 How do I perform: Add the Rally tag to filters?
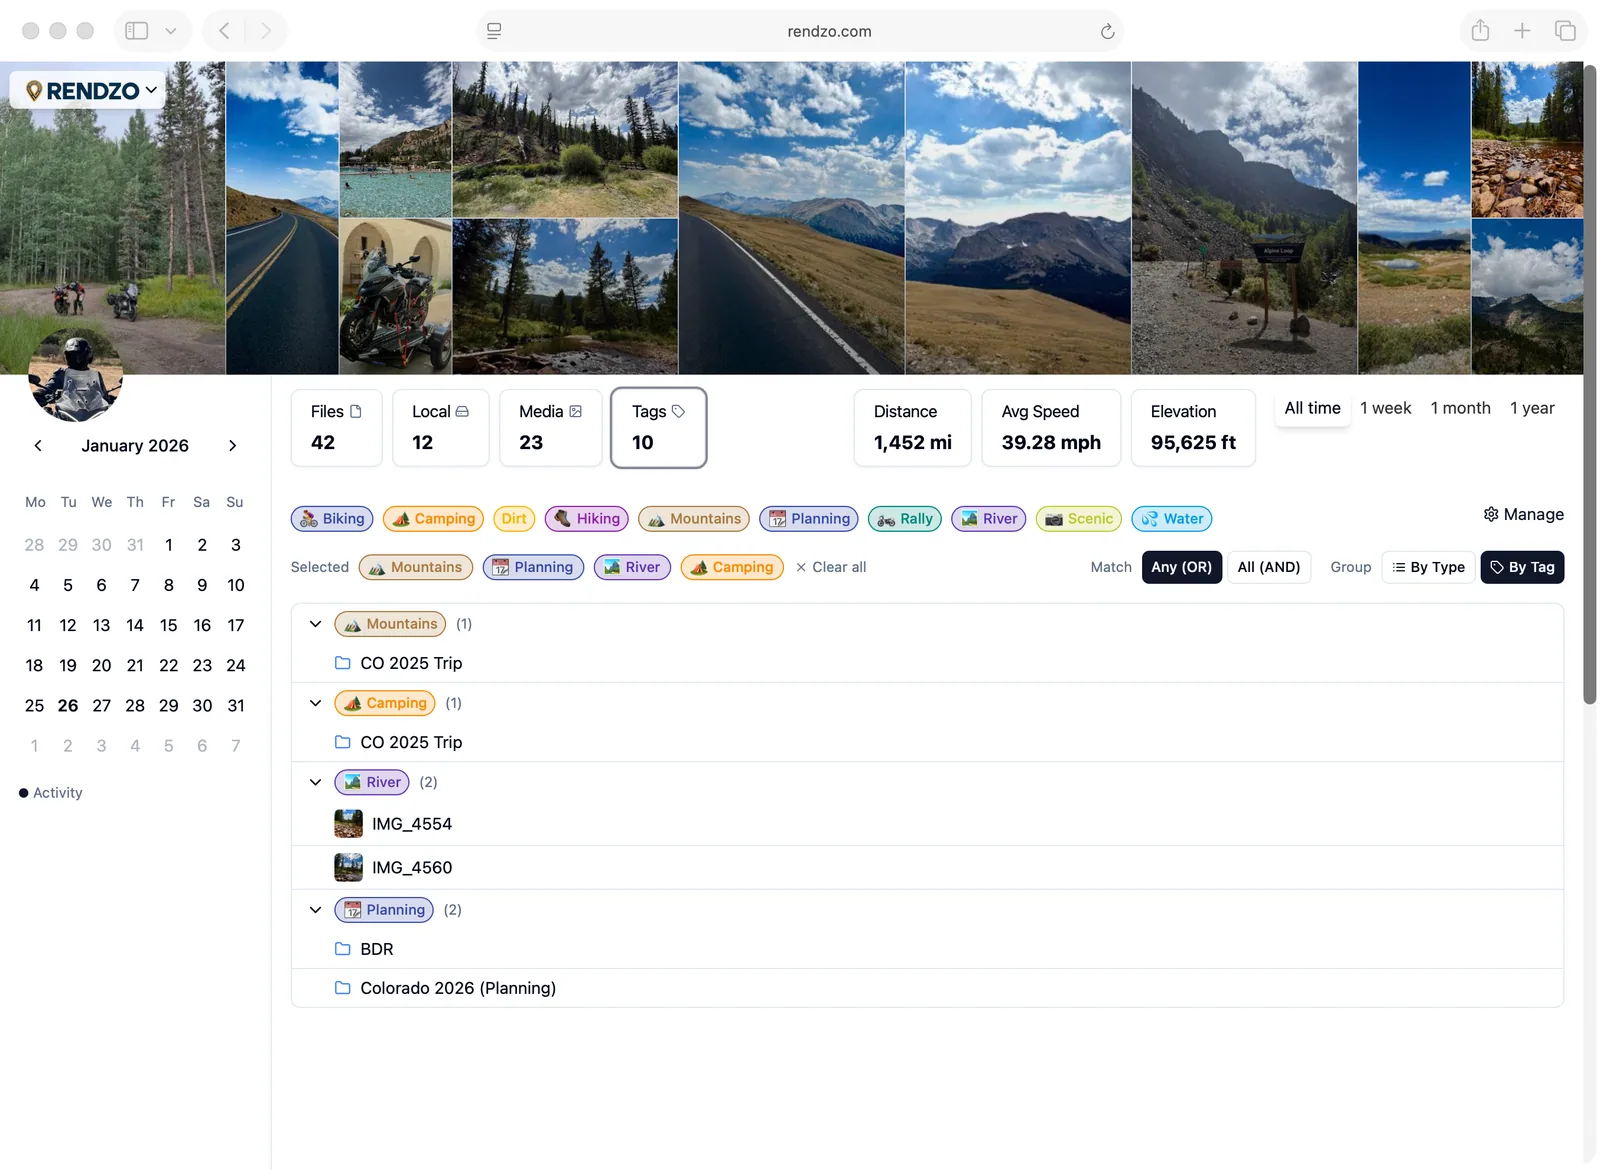[904, 518]
